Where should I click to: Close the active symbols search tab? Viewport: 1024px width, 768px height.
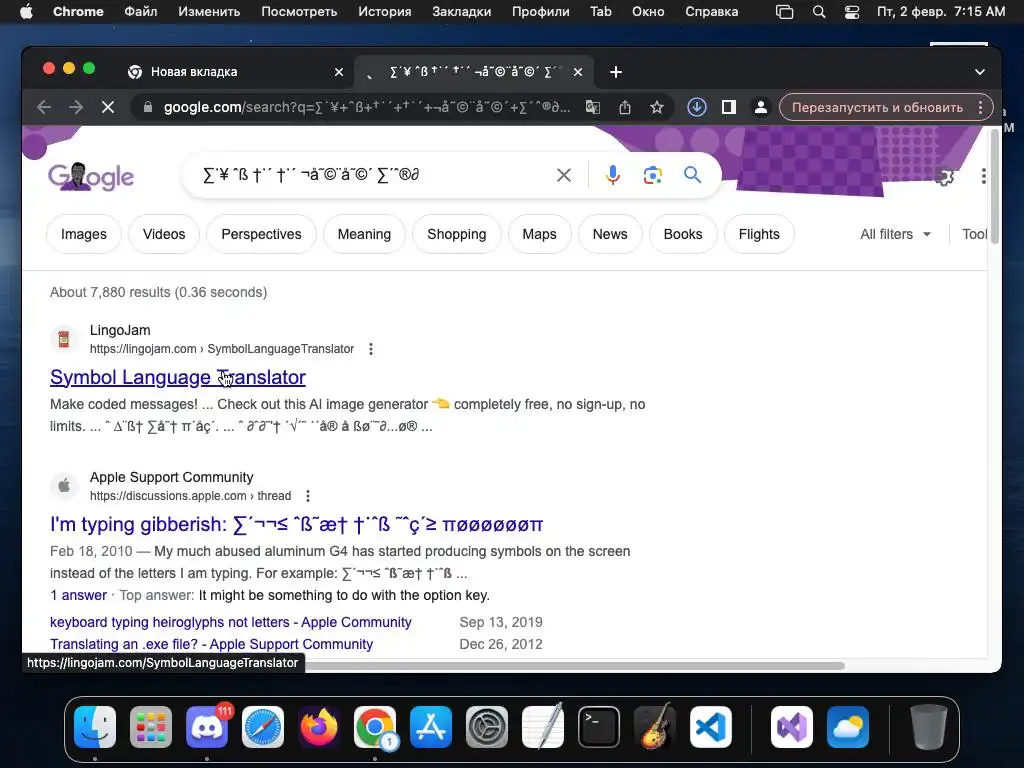(x=578, y=72)
